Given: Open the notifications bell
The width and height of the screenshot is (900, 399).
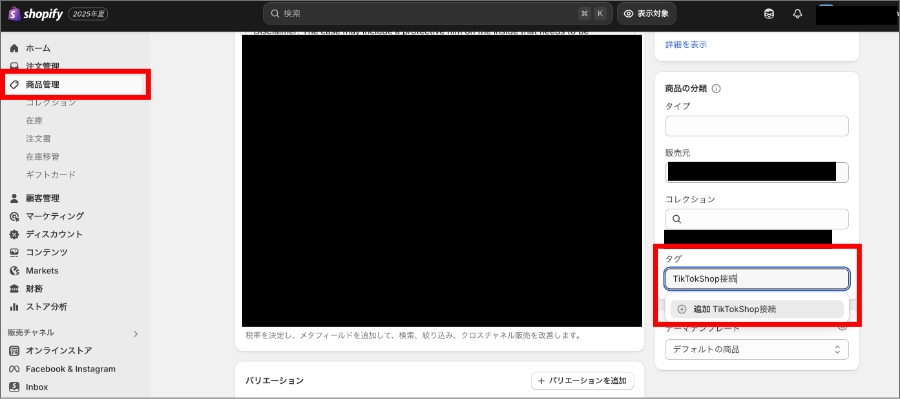Looking at the screenshot, I should click(x=797, y=14).
